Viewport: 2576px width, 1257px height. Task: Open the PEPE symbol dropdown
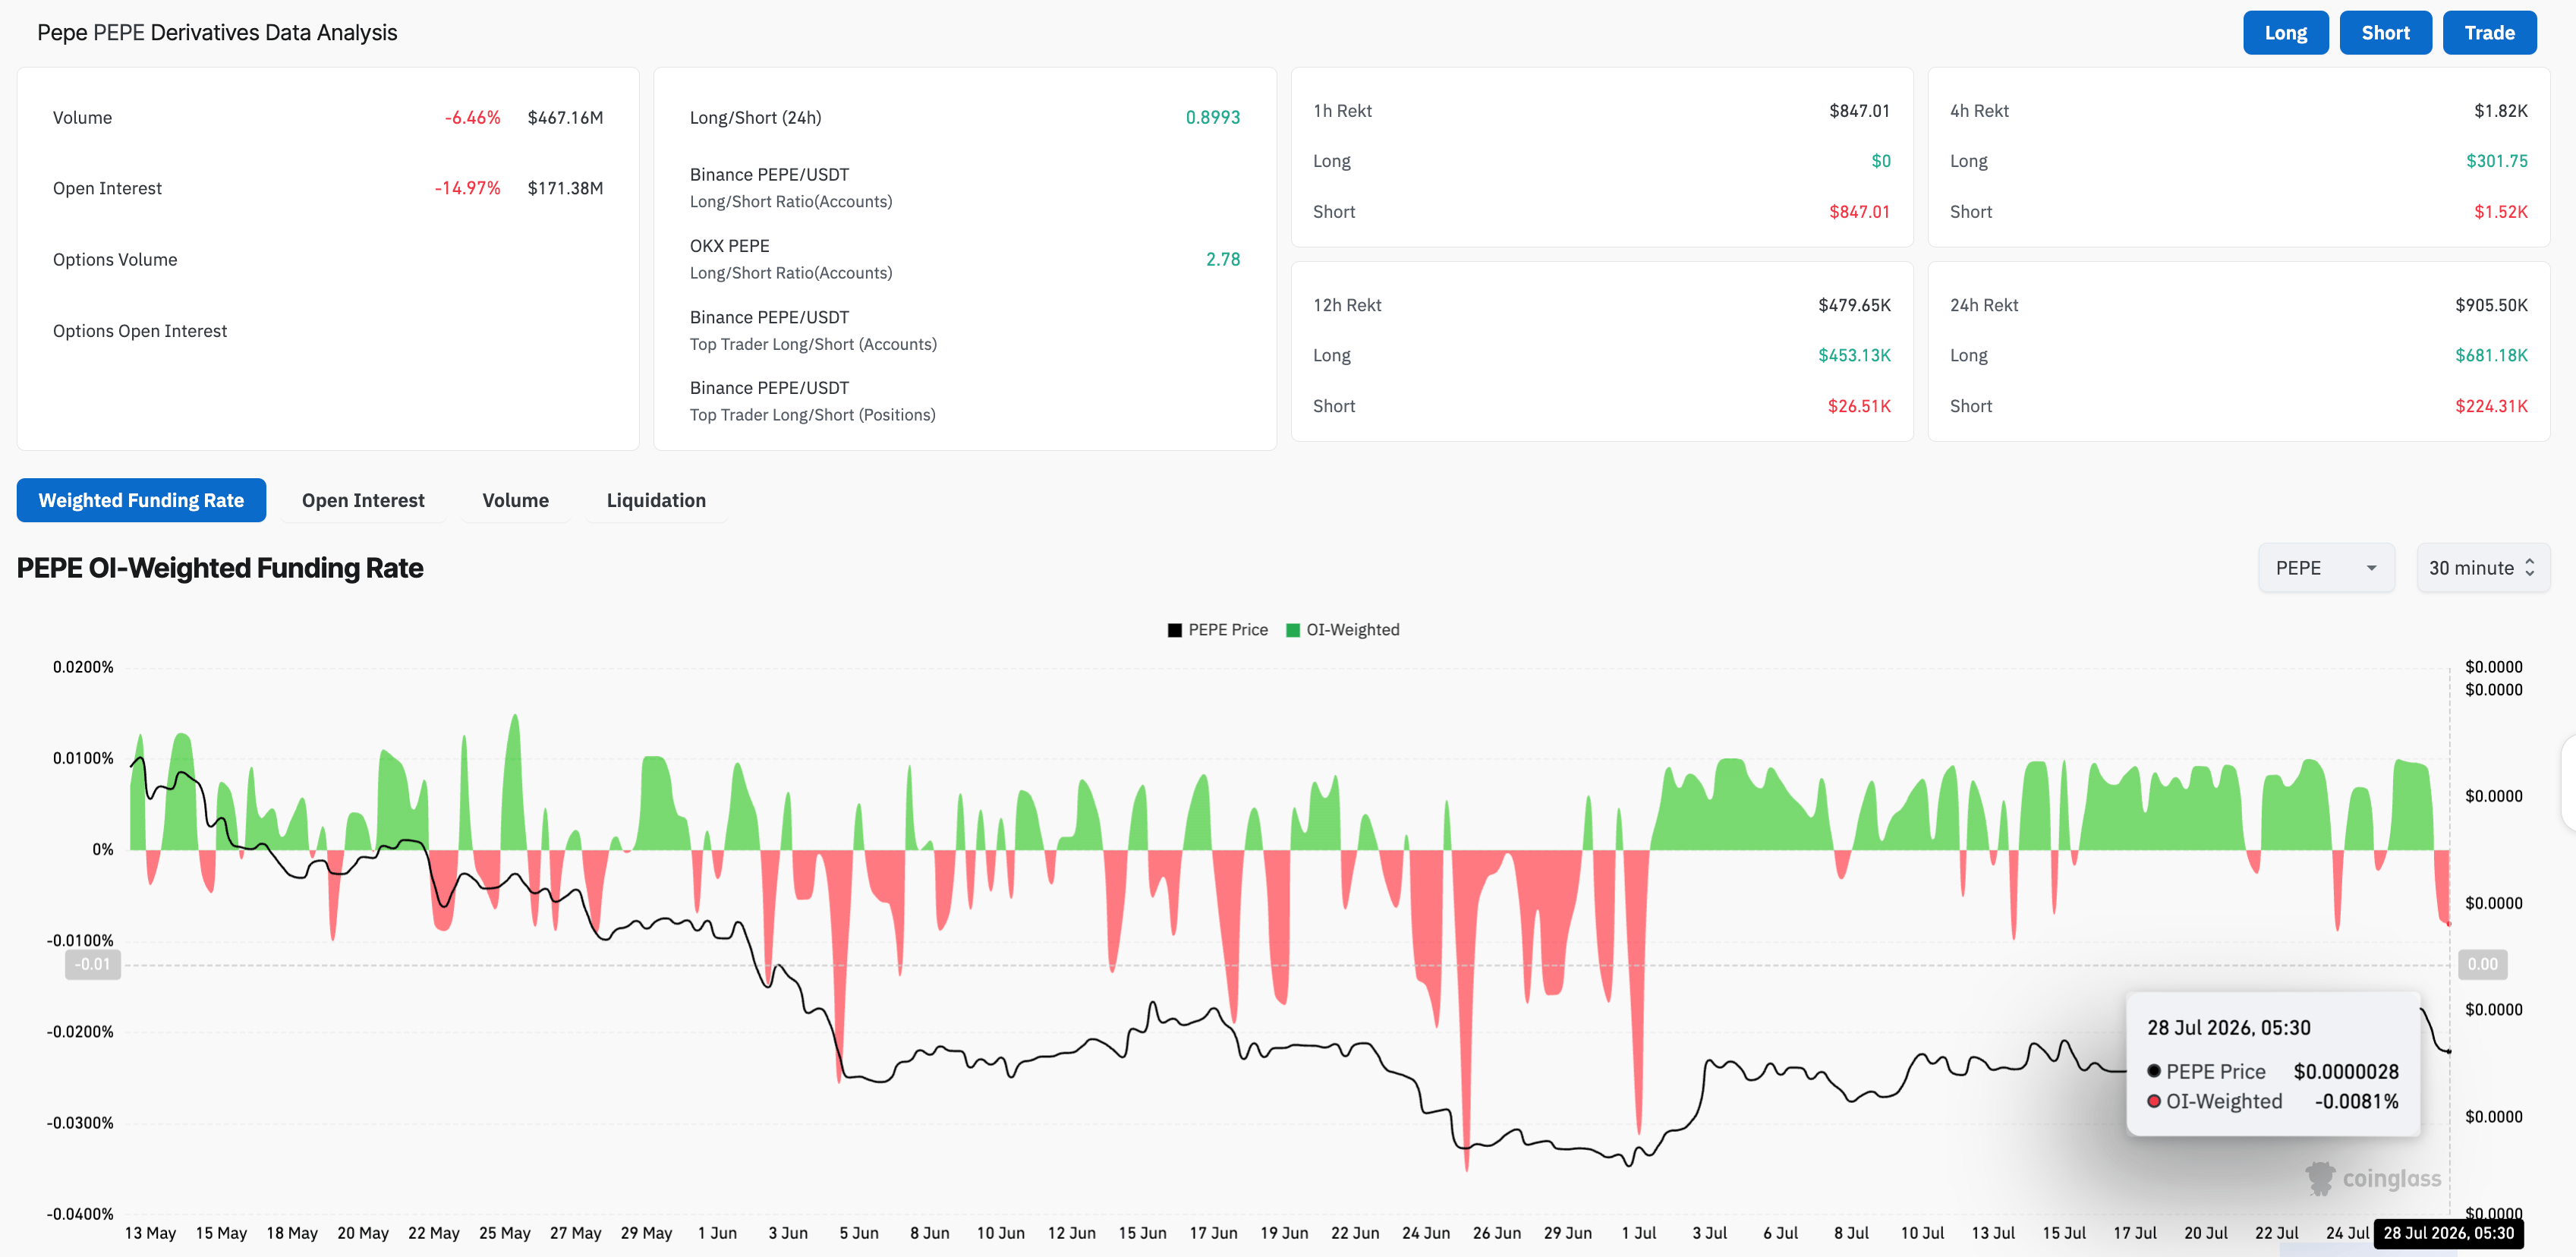(2326, 568)
